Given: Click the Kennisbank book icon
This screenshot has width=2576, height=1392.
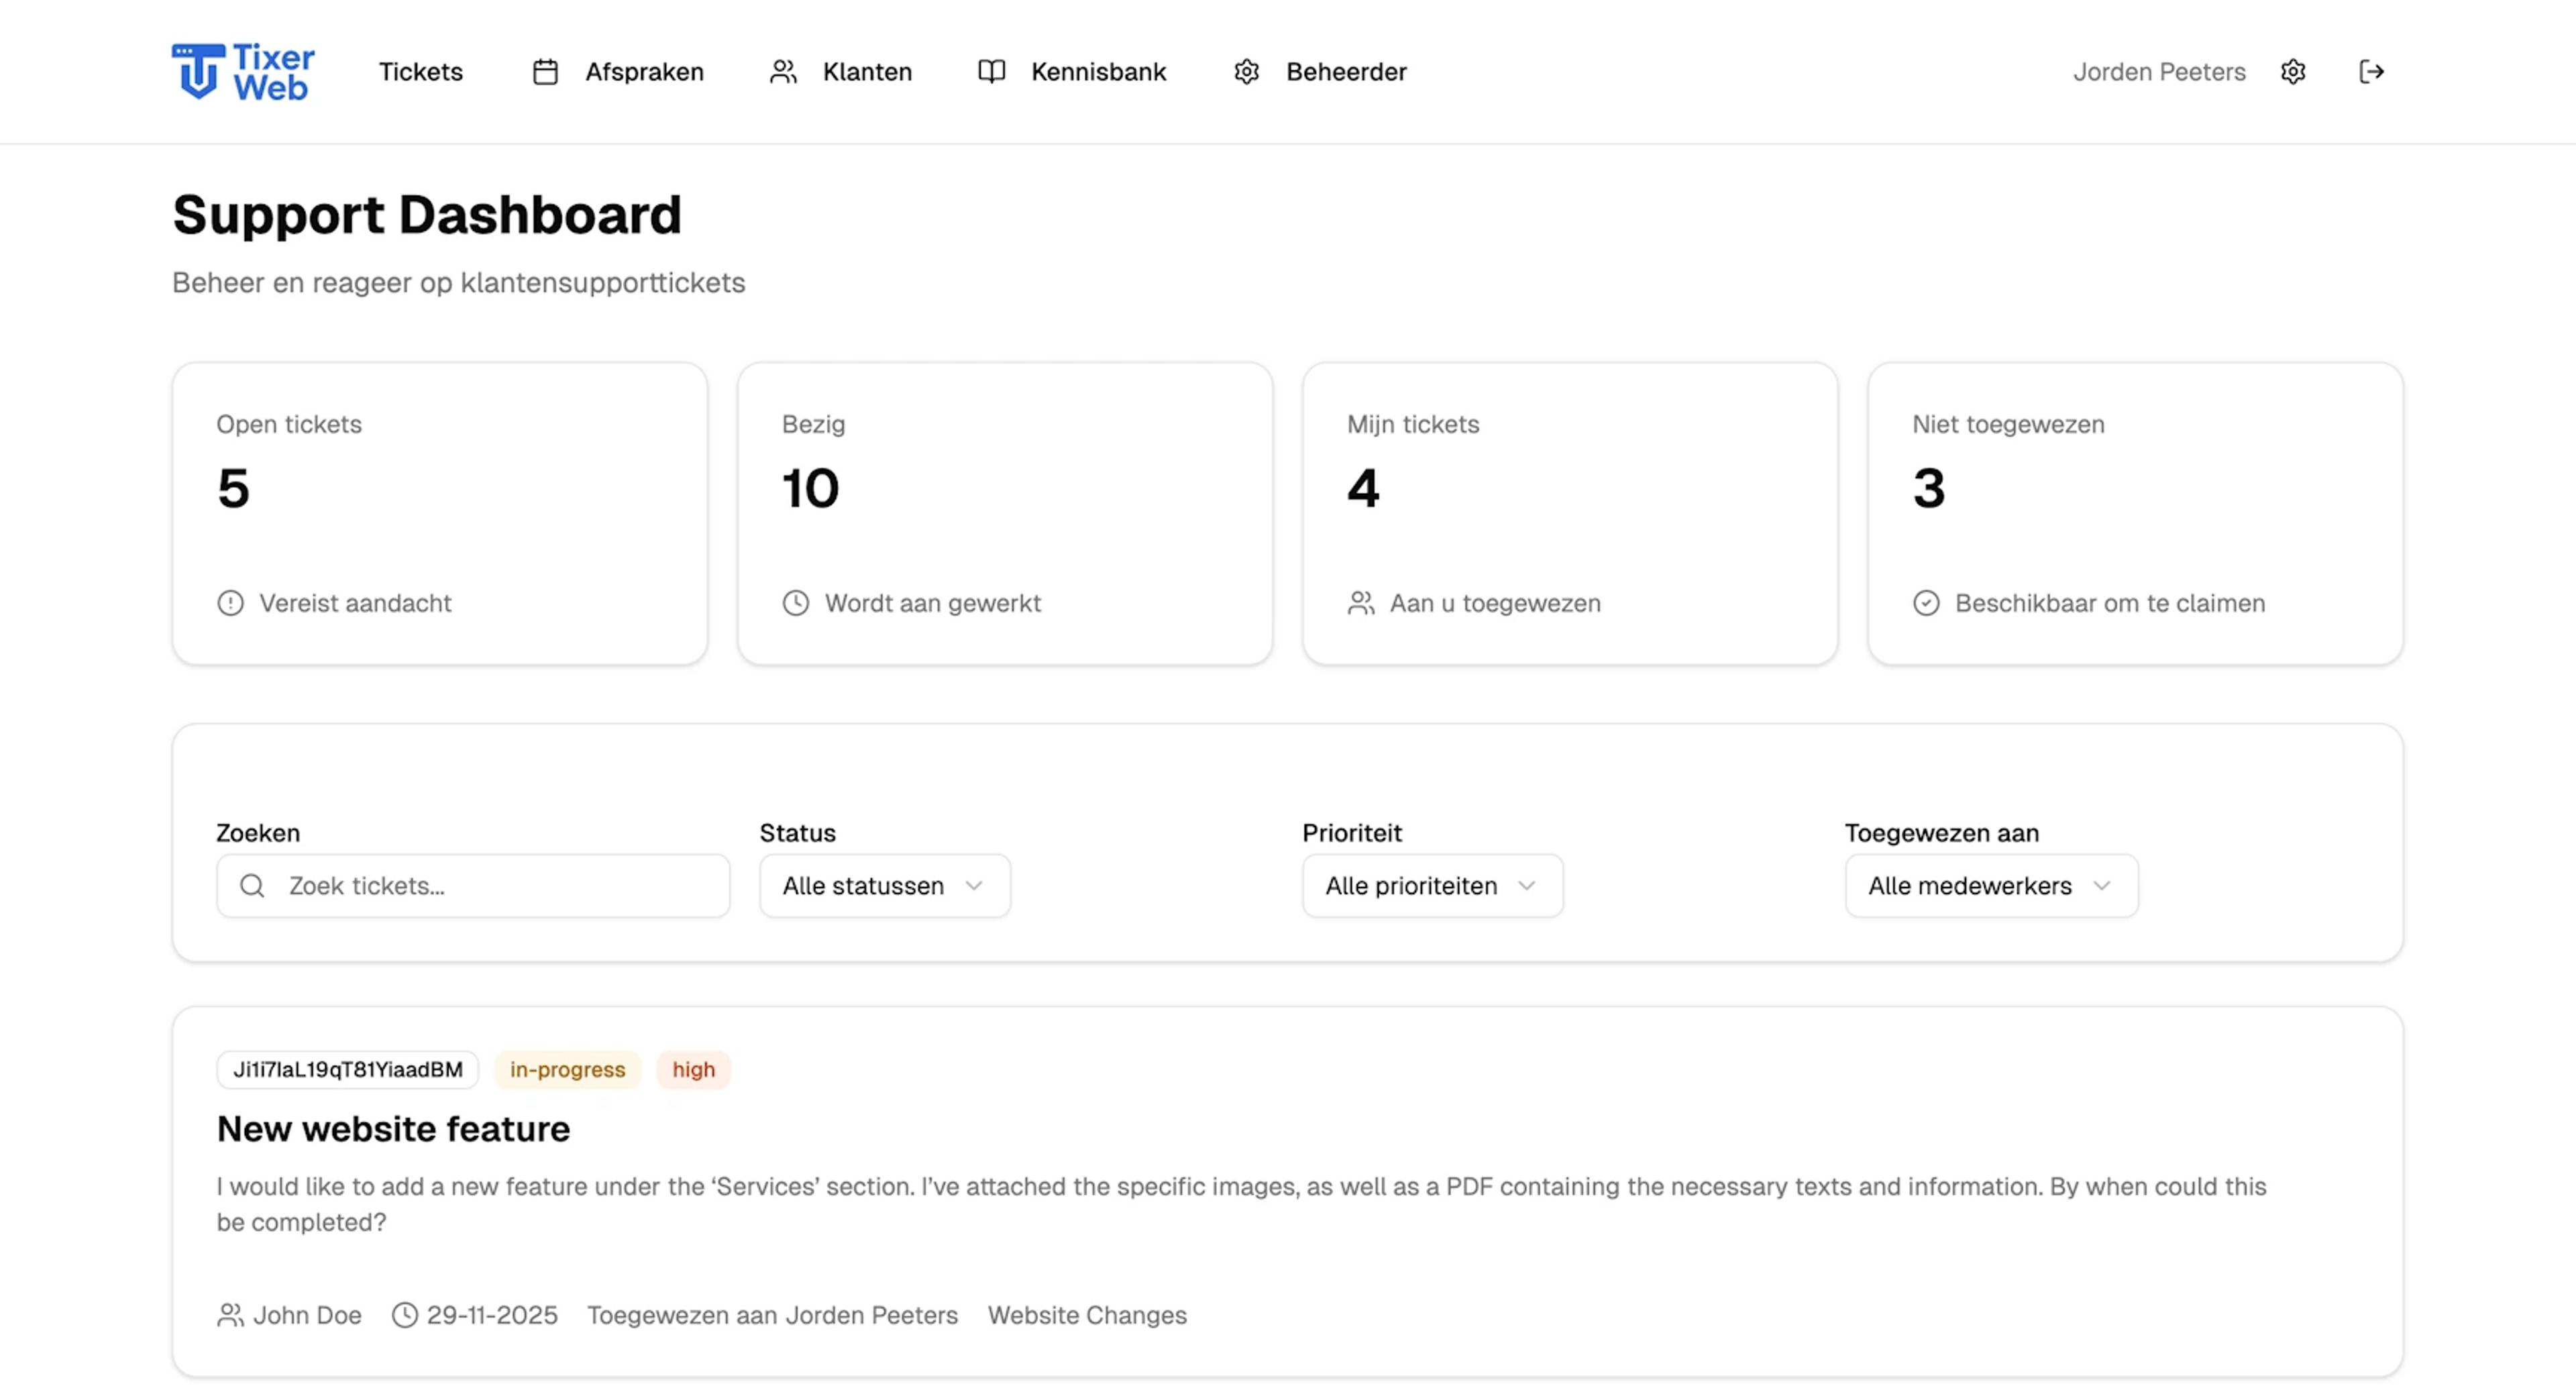Looking at the screenshot, I should [x=991, y=72].
